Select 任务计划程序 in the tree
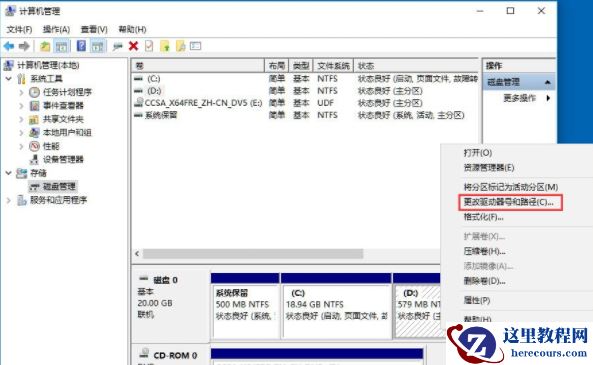 (x=67, y=92)
